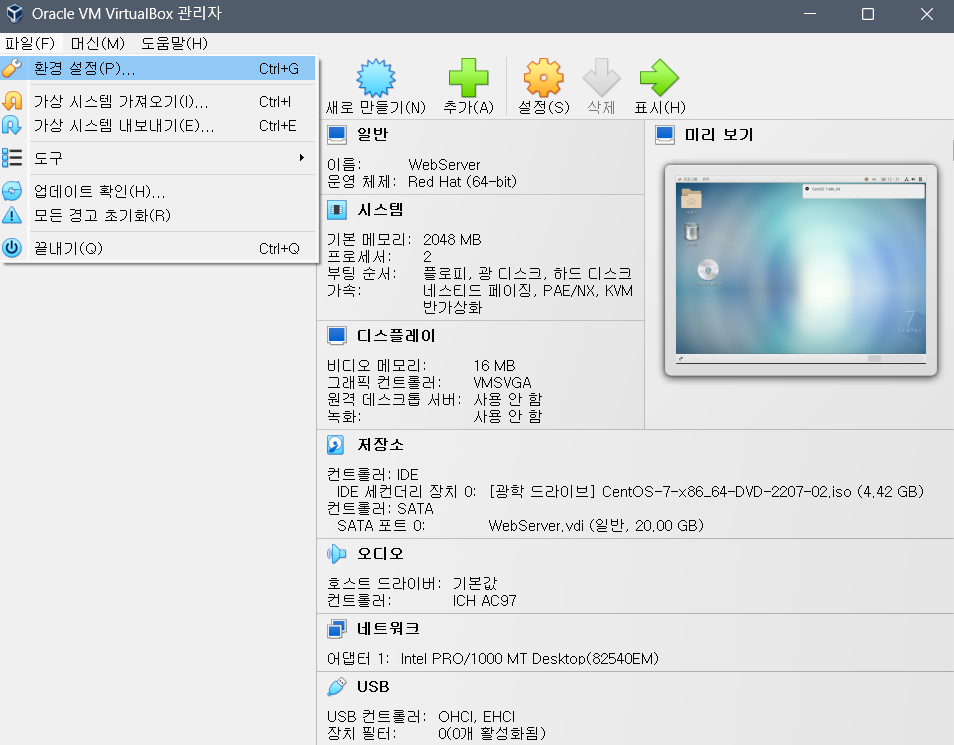Click the VMSVGA graphics controller value
The height and width of the screenshot is (745, 954).
[503, 383]
